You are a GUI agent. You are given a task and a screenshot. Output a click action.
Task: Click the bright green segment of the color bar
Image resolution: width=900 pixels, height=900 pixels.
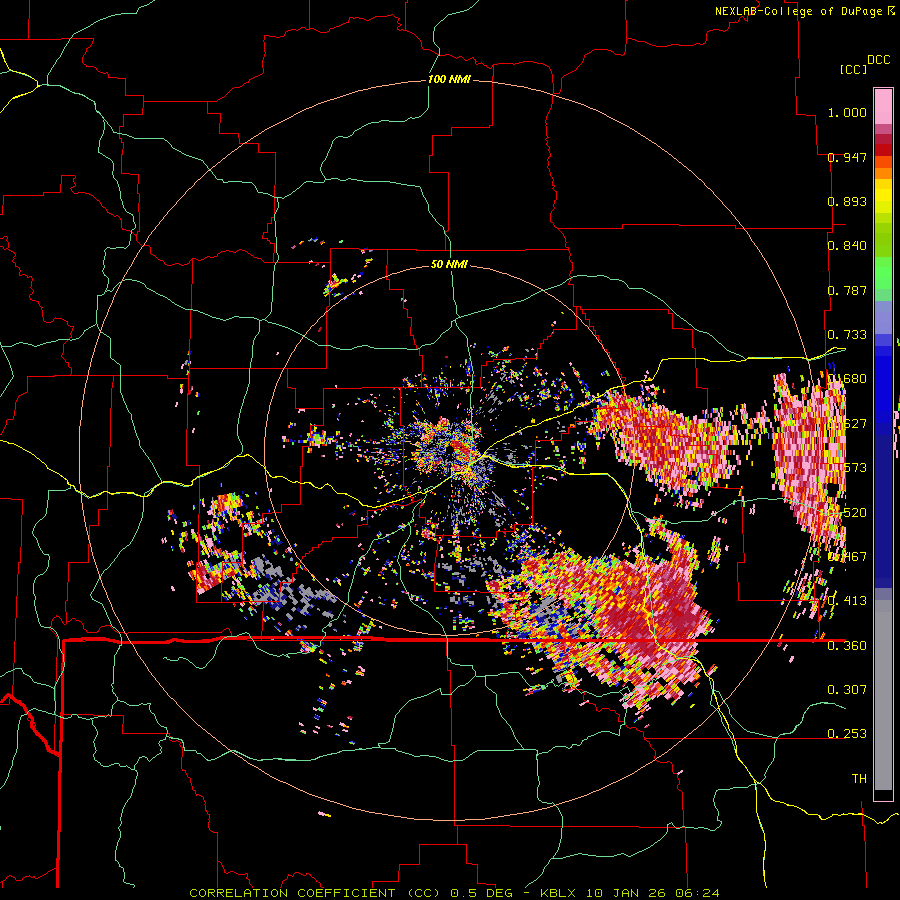pos(883,273)
